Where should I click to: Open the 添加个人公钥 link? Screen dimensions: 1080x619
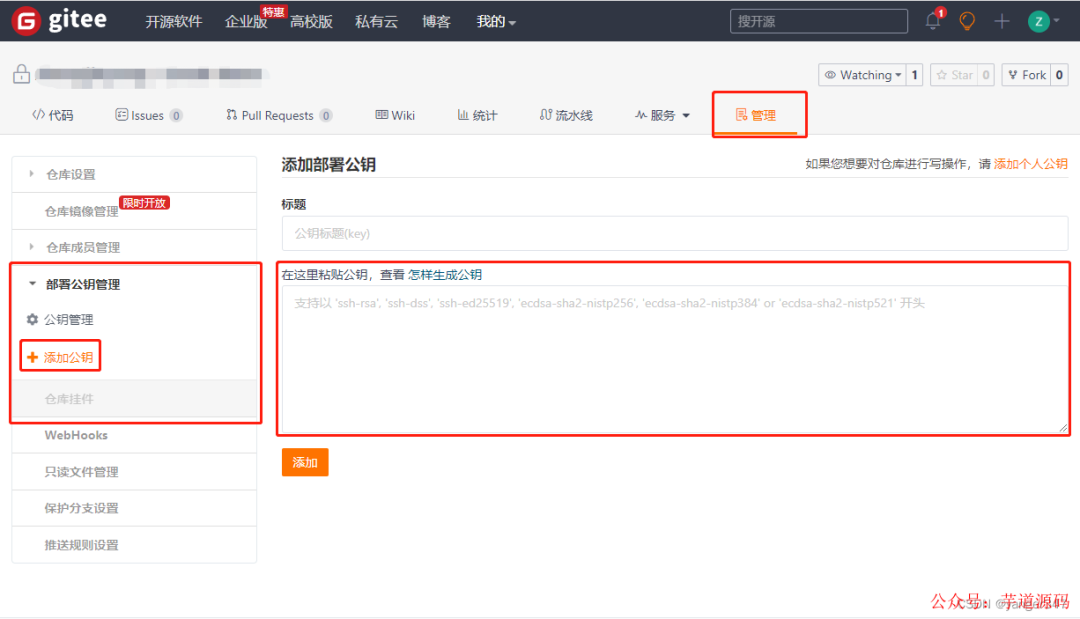pyautogui.click(x=1030, y=164)
